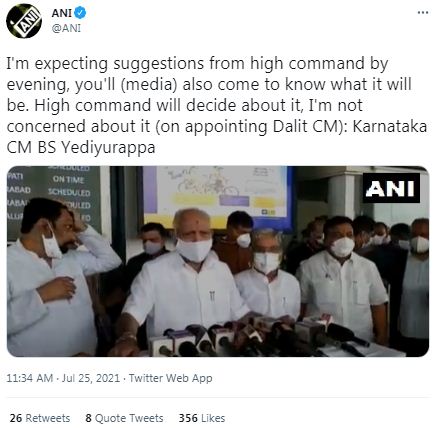The image size is (434, 428).
Task: Open the Twitter Web App source link
Action: pos(170,378)
